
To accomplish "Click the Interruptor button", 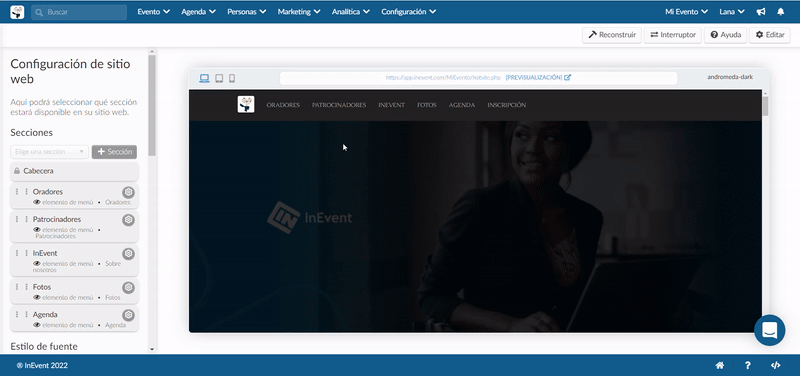I will click(673, 35).
